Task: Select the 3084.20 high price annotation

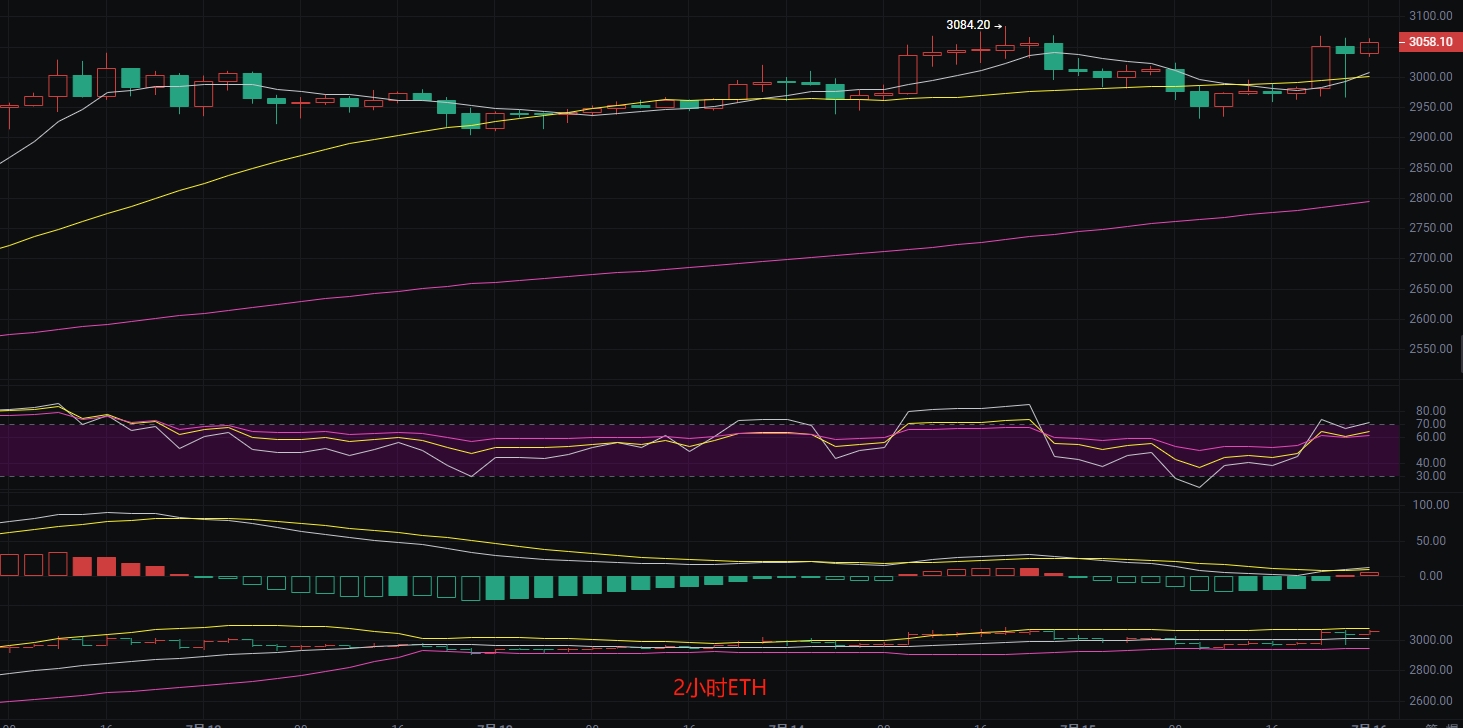Action: (969, 26)
